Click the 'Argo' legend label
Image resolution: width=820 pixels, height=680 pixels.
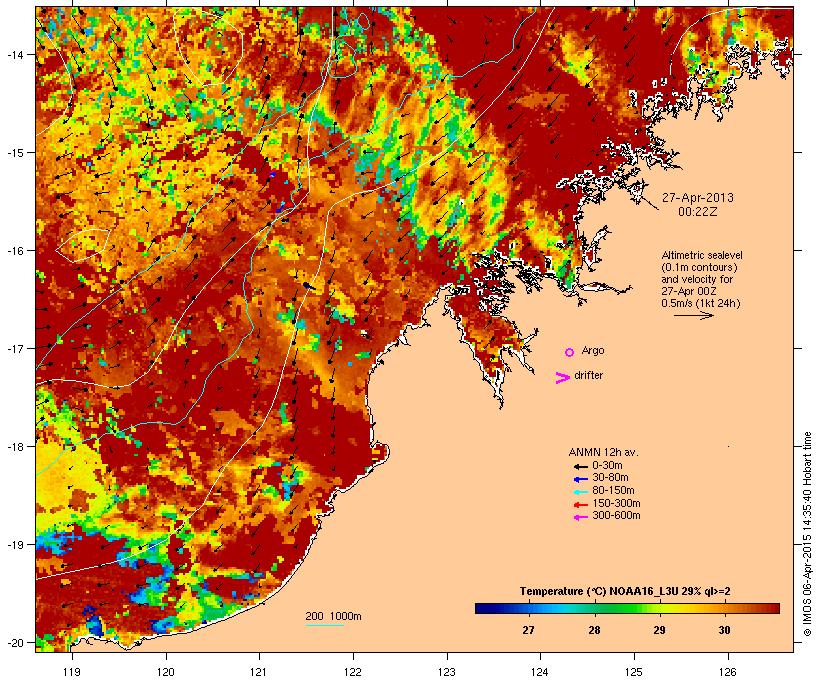tap(593, 351)
